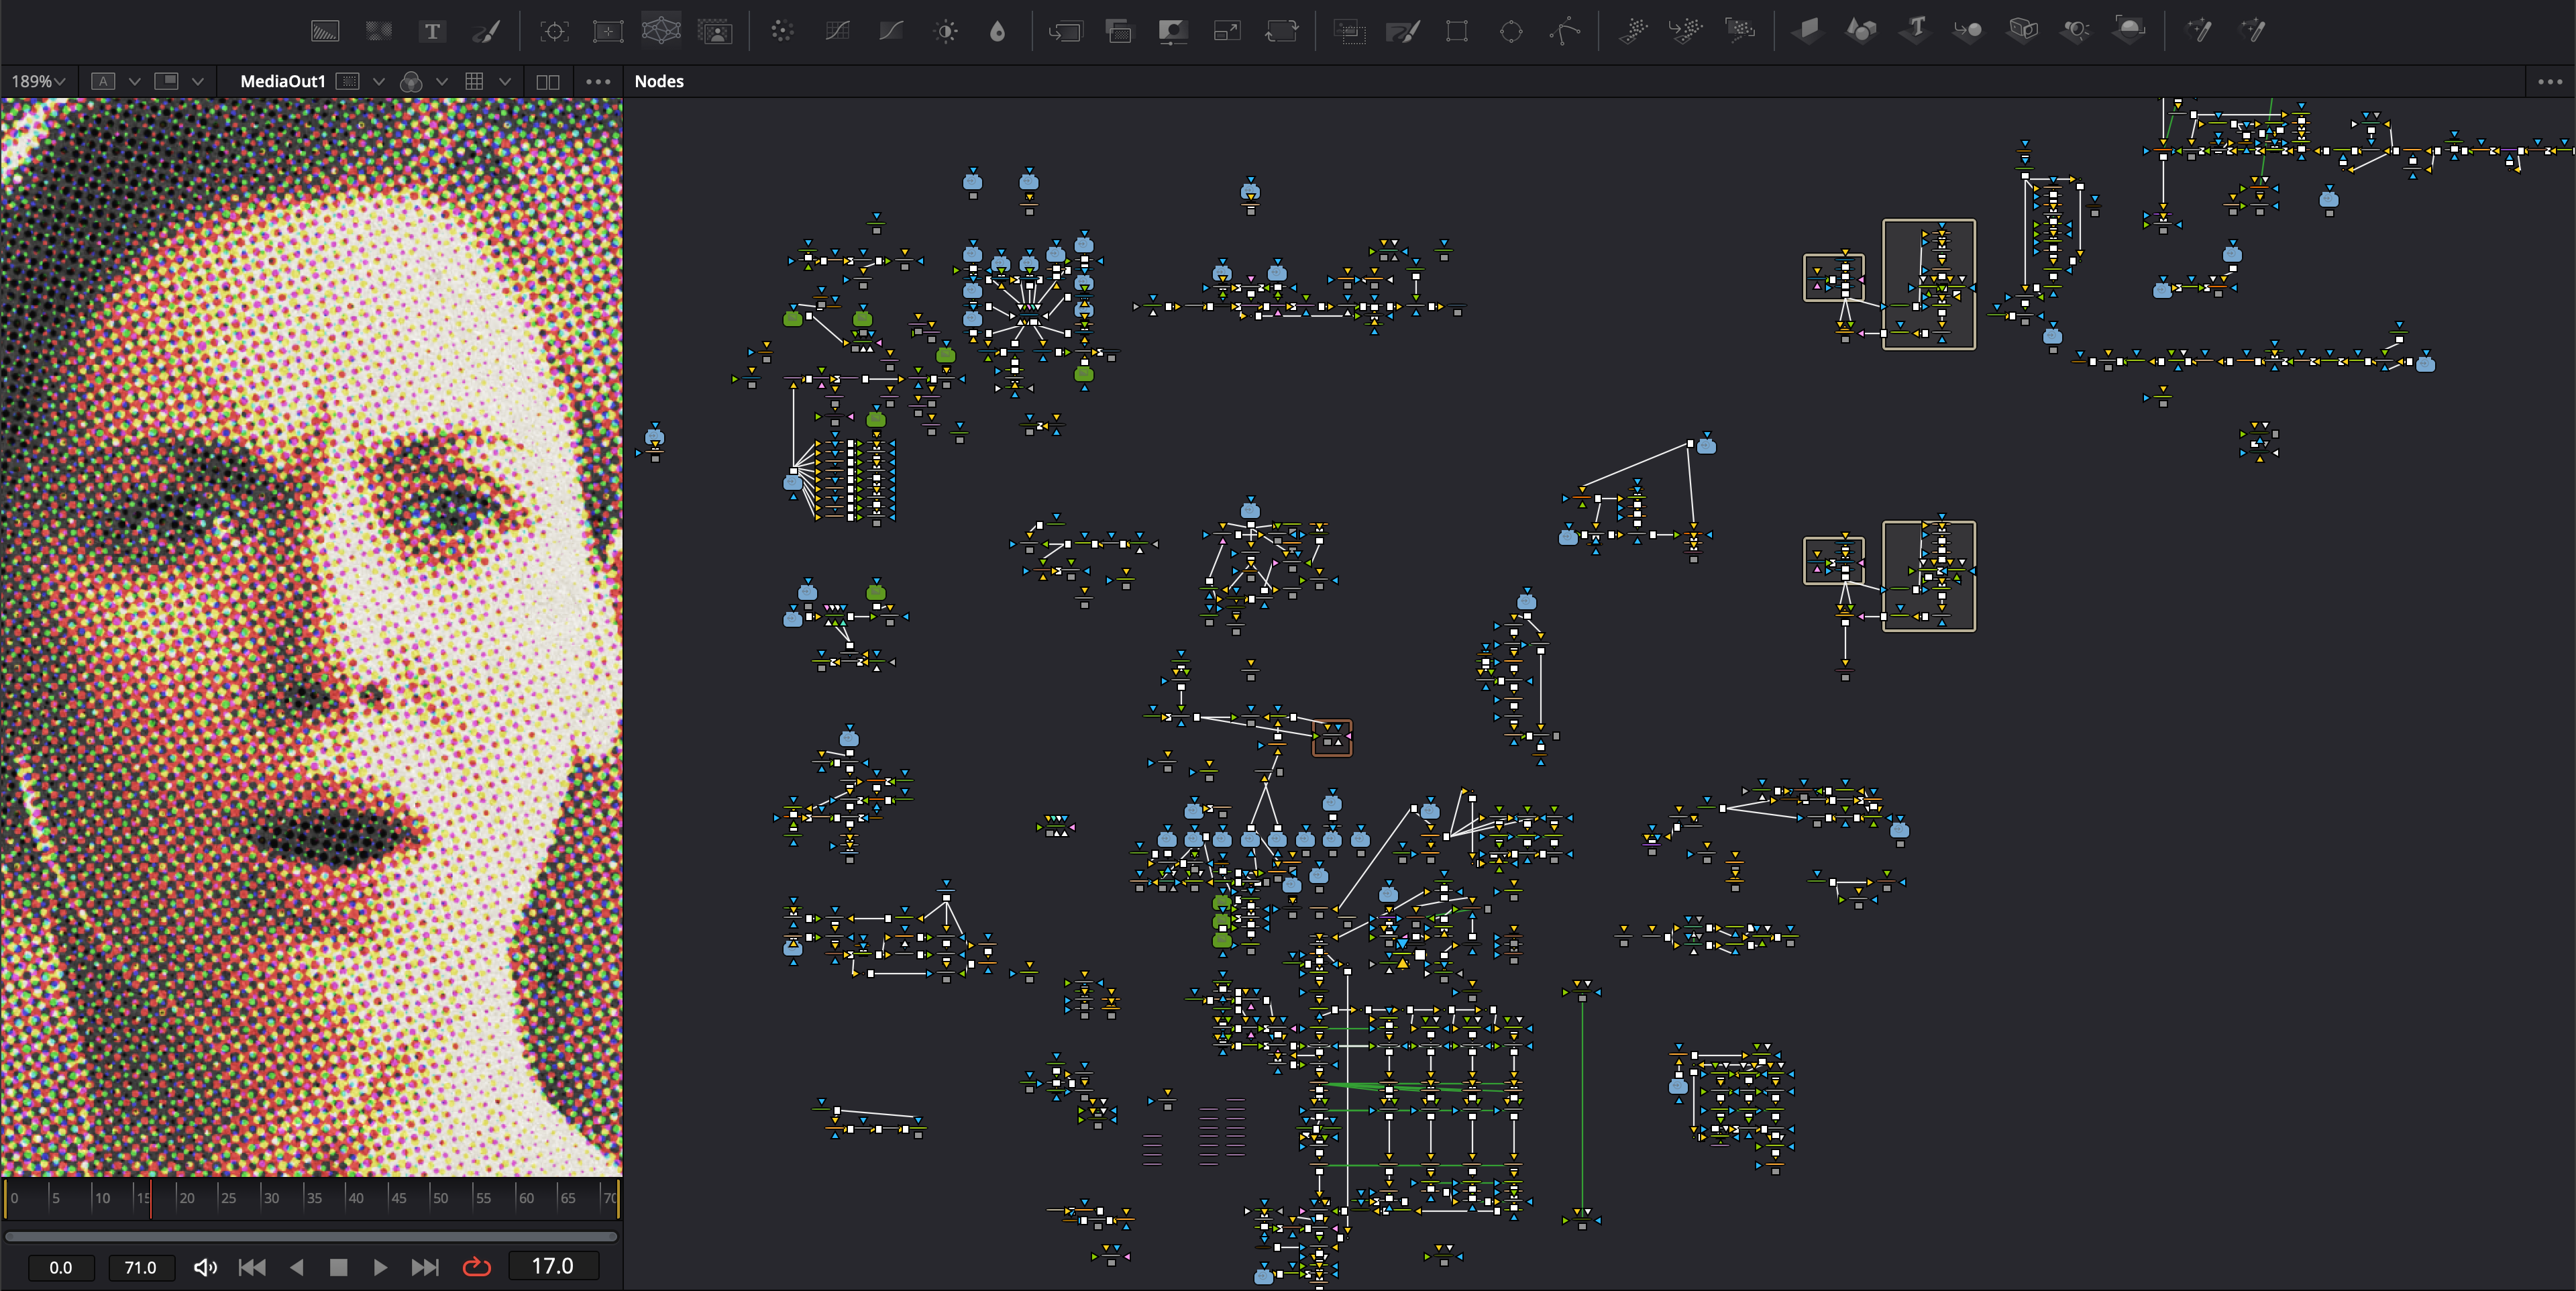Add a Text+ node from toolbar
This screenshot has width=2576, height=1291.
pyautogui.click(x=432, y=31)
